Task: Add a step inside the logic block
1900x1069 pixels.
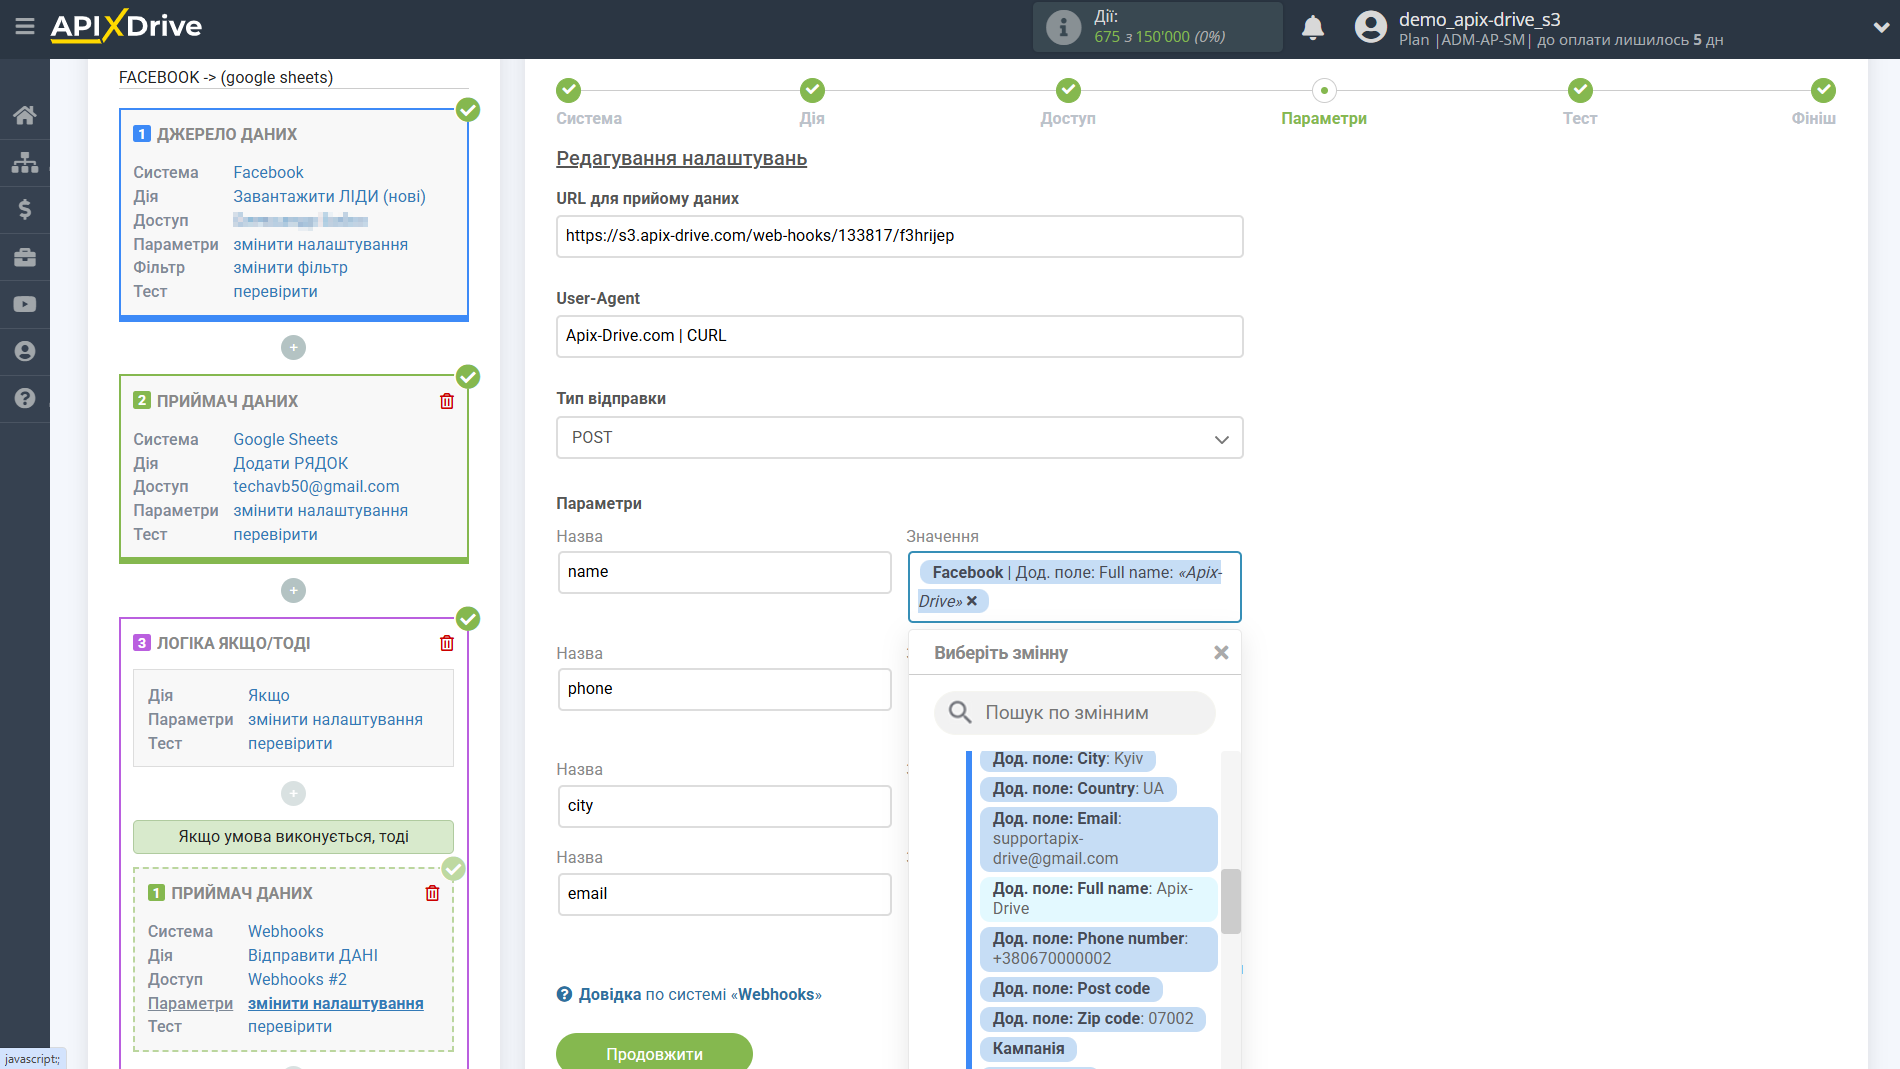Action: tap(293, 794)
